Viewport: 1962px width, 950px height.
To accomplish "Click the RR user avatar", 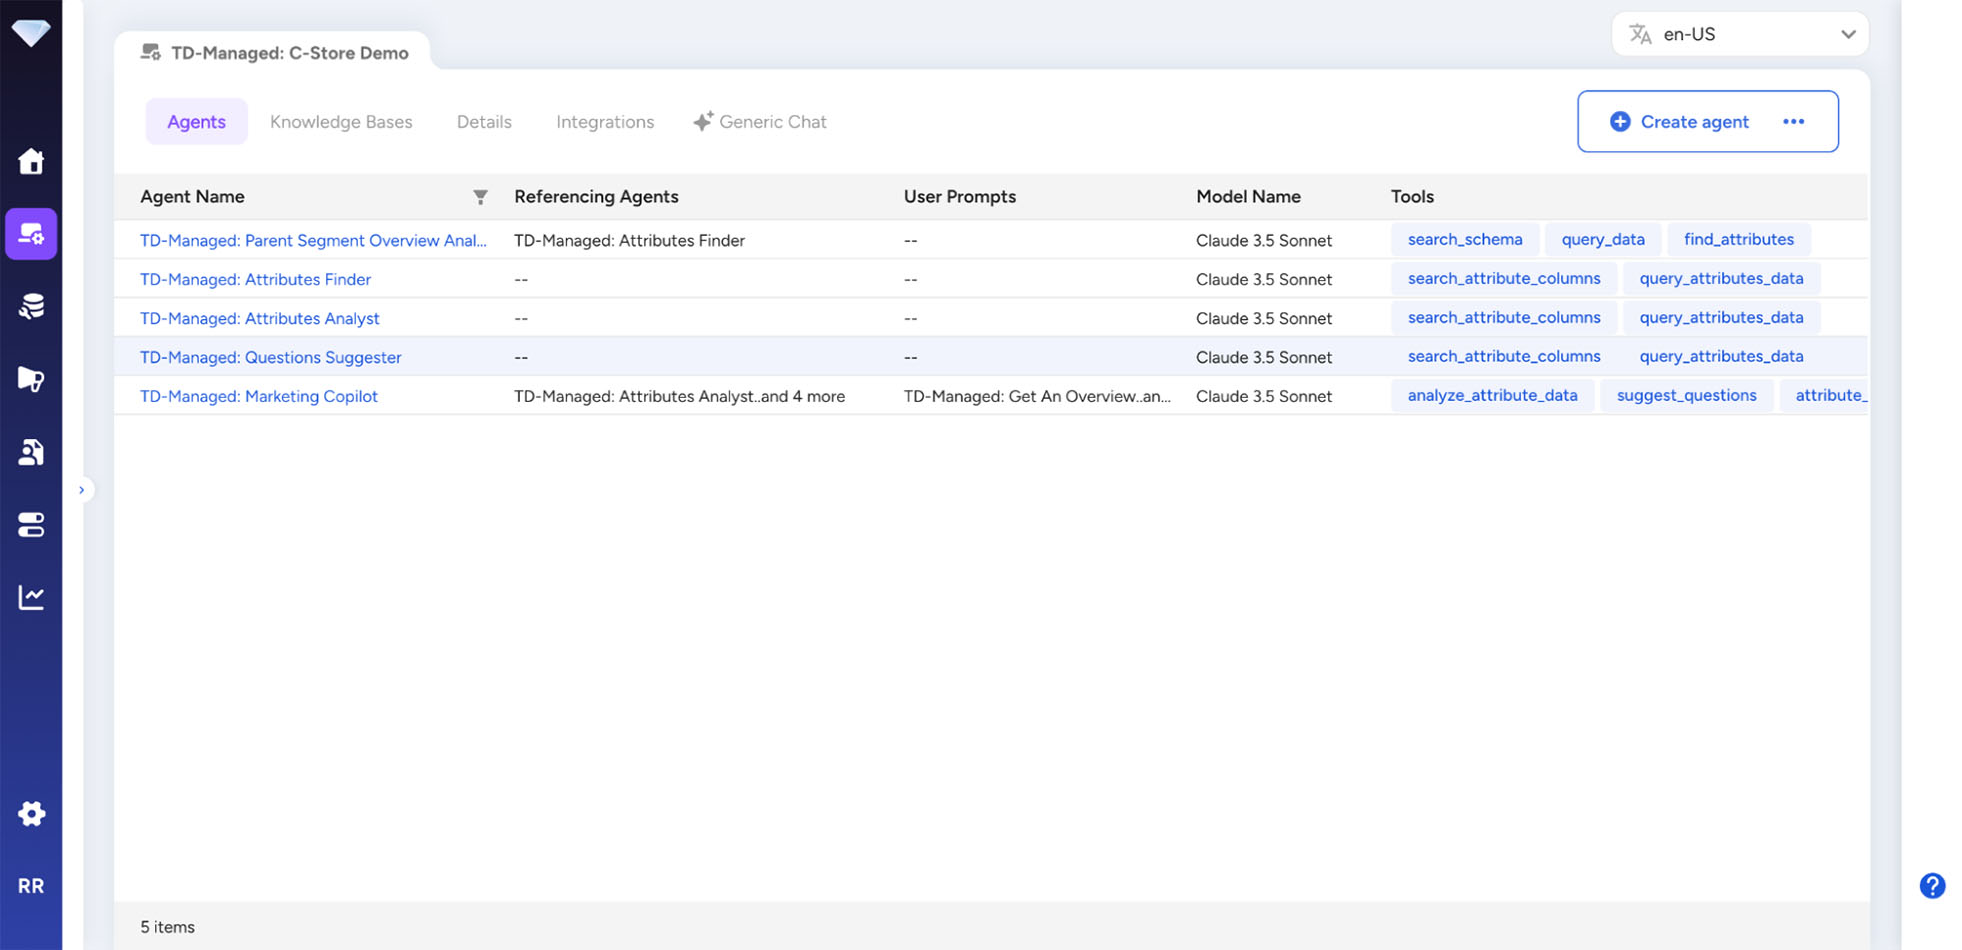I will (x=31, y=886).
